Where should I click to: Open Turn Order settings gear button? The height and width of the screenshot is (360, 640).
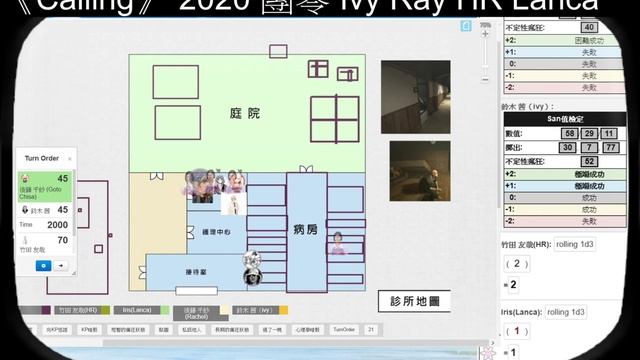tap(43, 266)
